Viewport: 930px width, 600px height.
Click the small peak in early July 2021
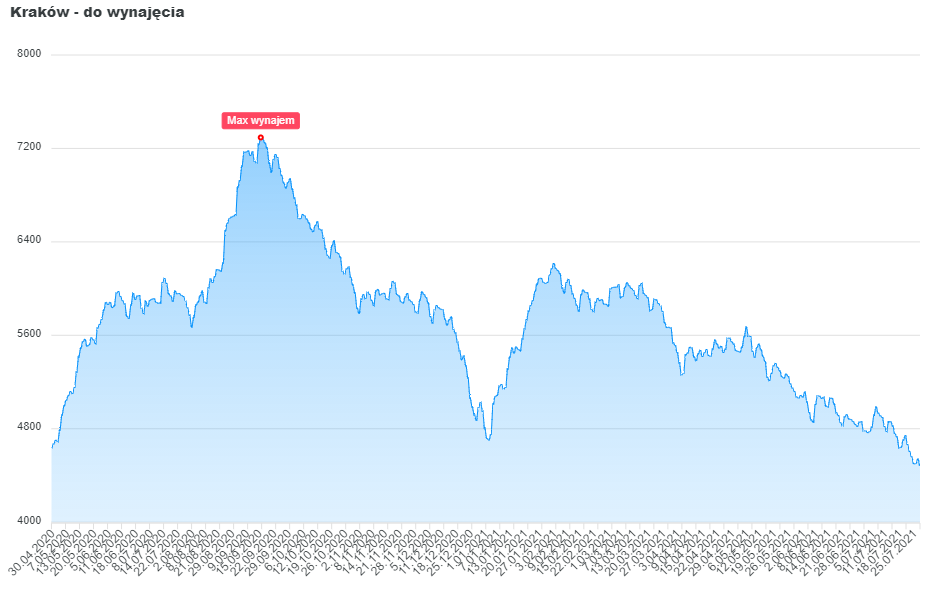coord(876,407)
